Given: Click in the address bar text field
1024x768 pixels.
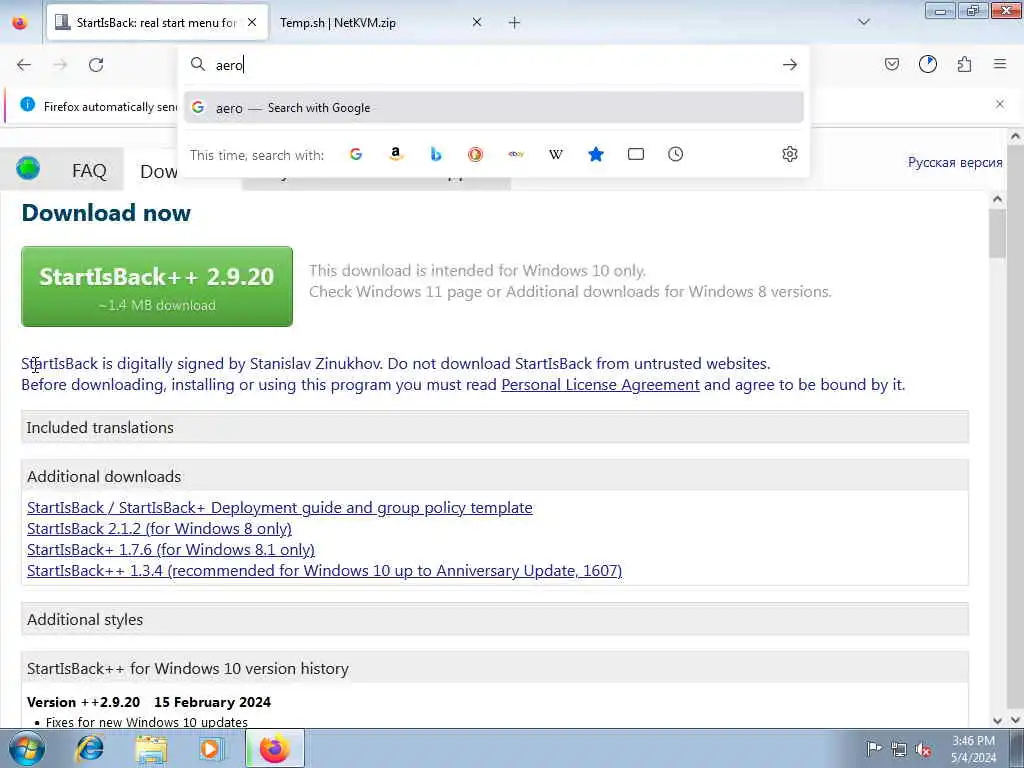Looking at the screenshot, I should (496, 65).
